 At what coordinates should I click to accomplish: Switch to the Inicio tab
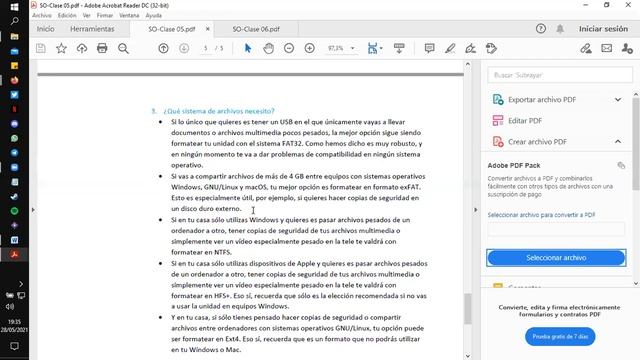45,29
